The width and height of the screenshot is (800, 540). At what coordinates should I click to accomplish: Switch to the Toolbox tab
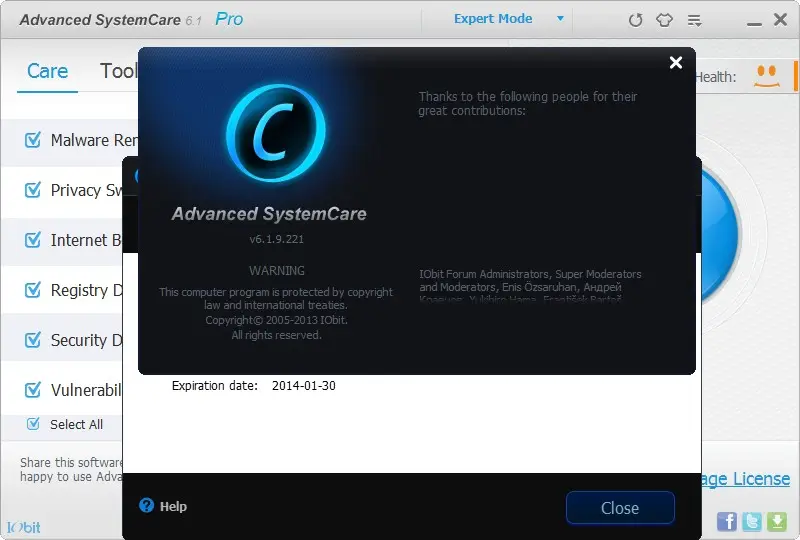[x=118, y=71]
